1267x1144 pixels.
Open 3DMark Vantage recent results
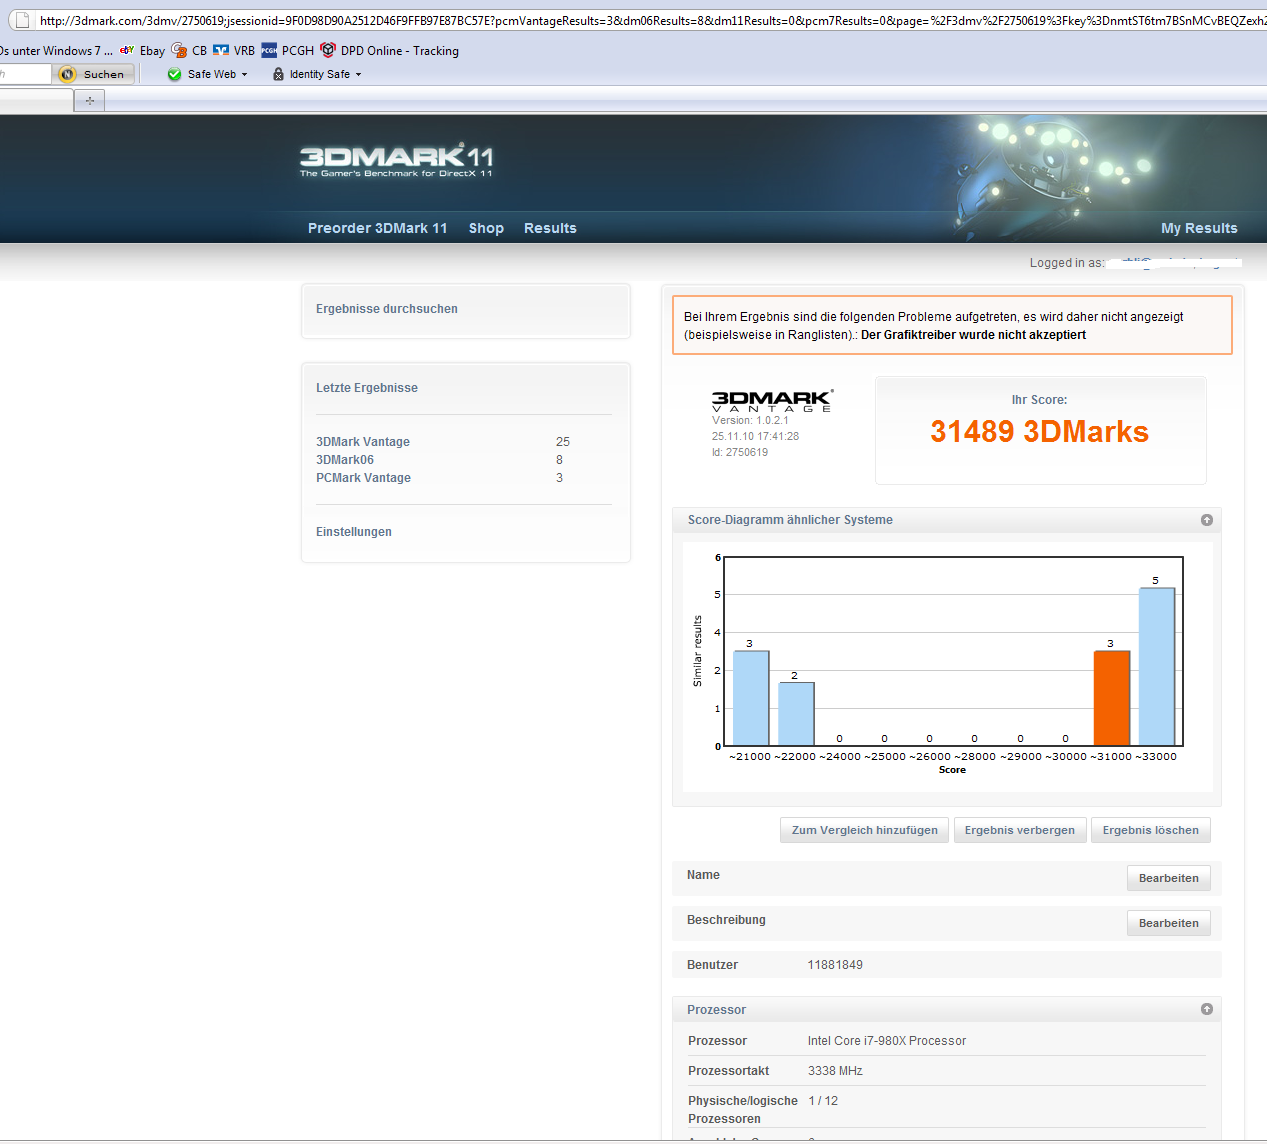[x=363, y=442]
